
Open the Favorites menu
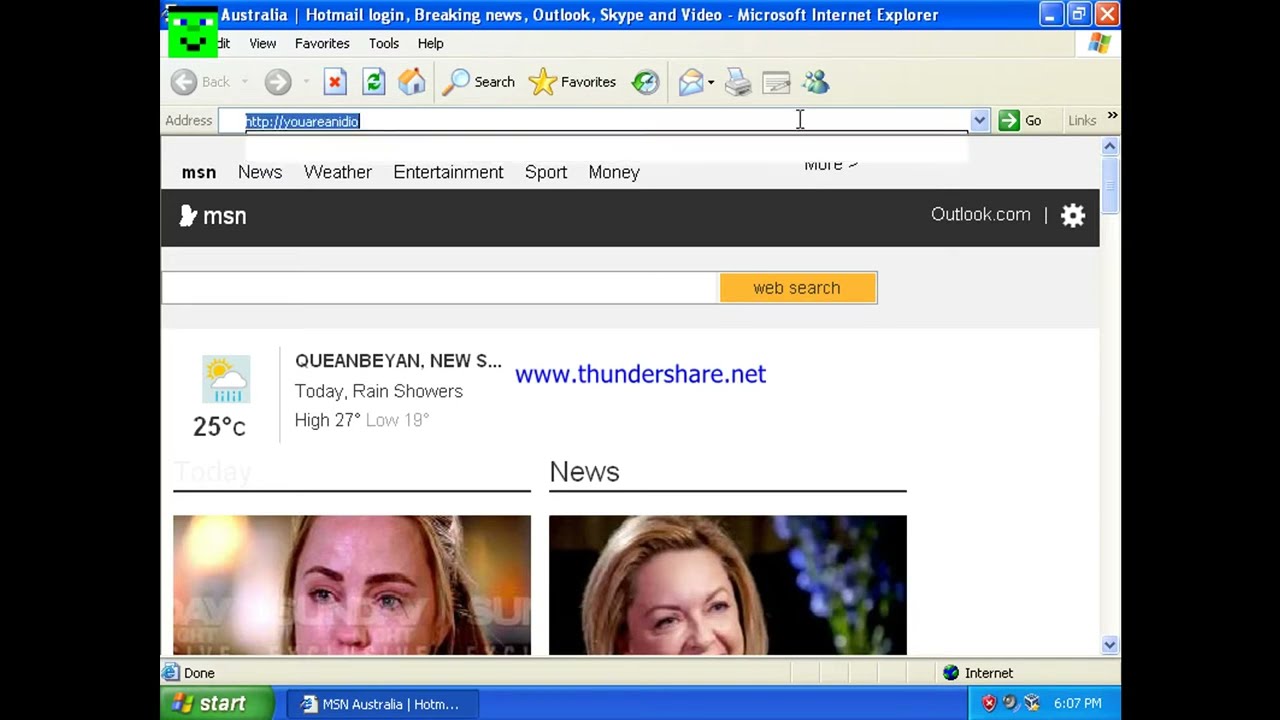coord(322,43)
